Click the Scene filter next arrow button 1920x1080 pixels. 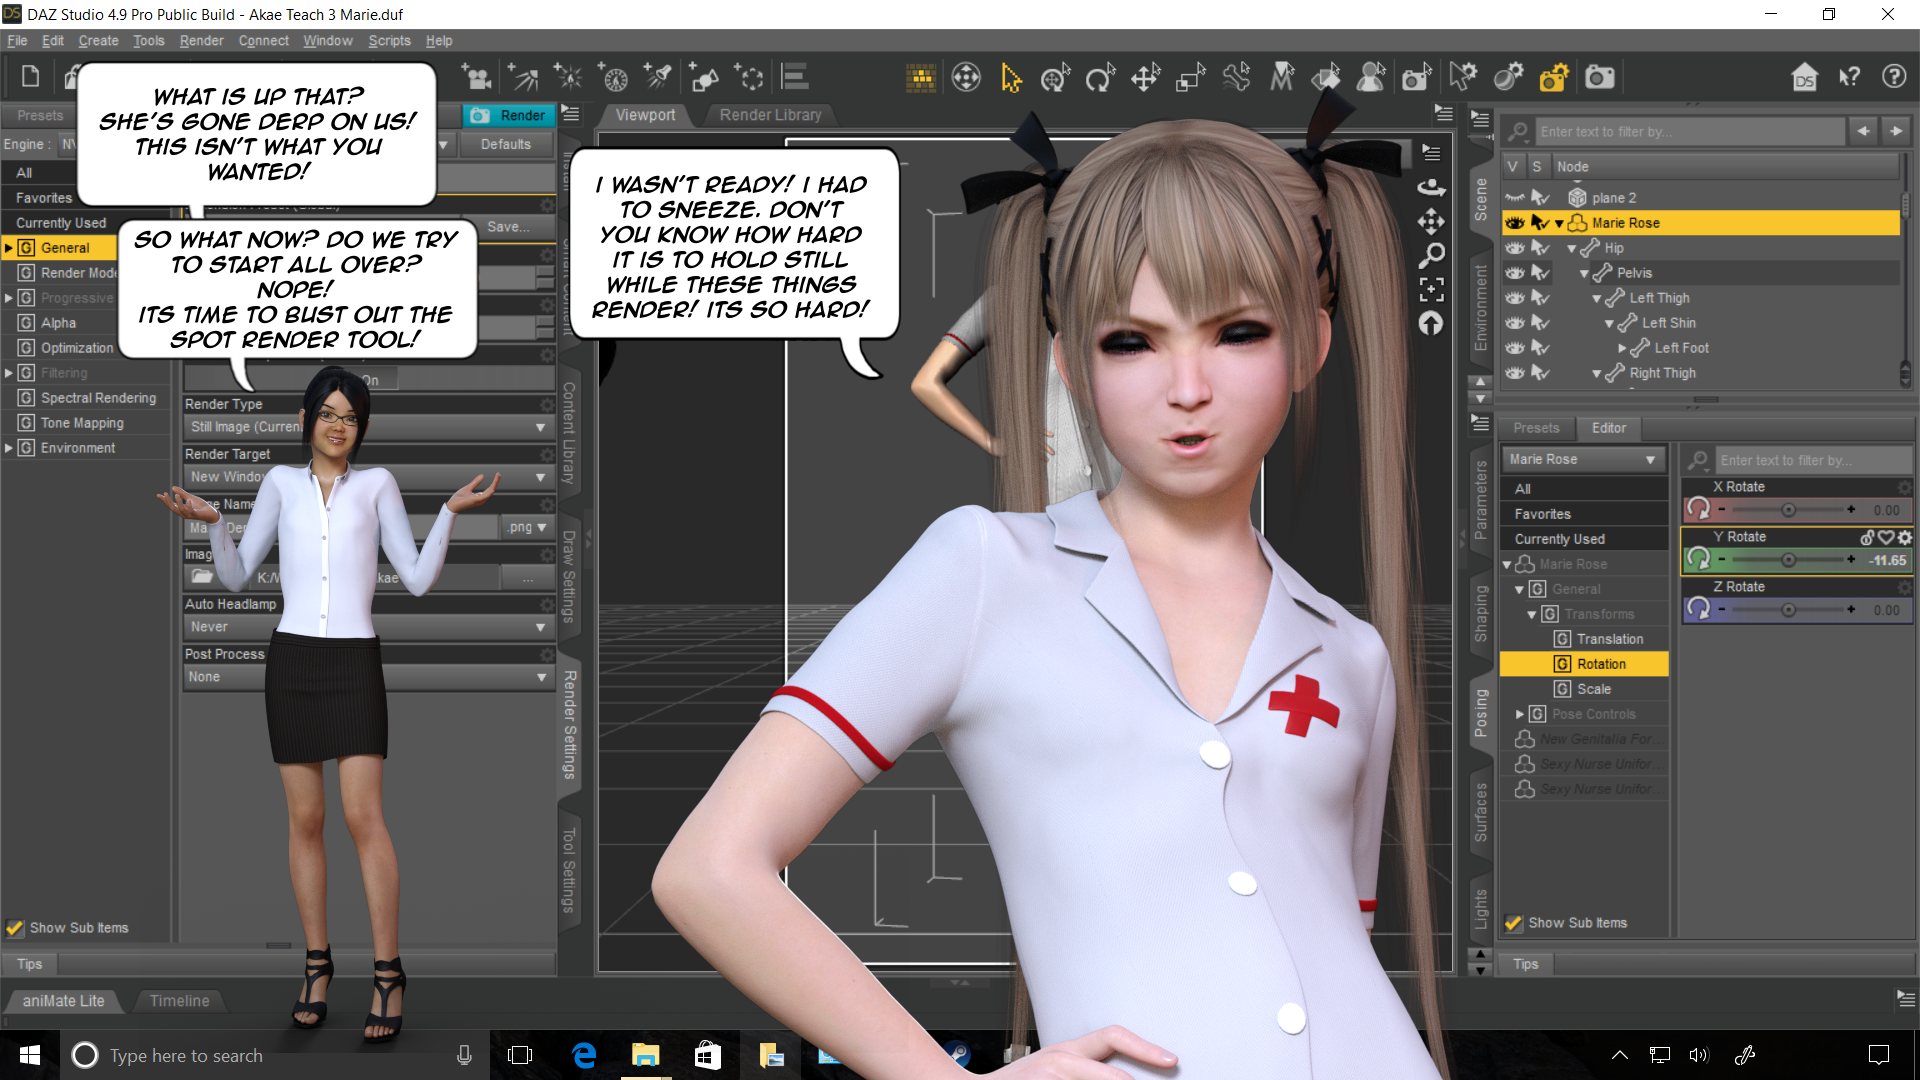pos(1896,131)
